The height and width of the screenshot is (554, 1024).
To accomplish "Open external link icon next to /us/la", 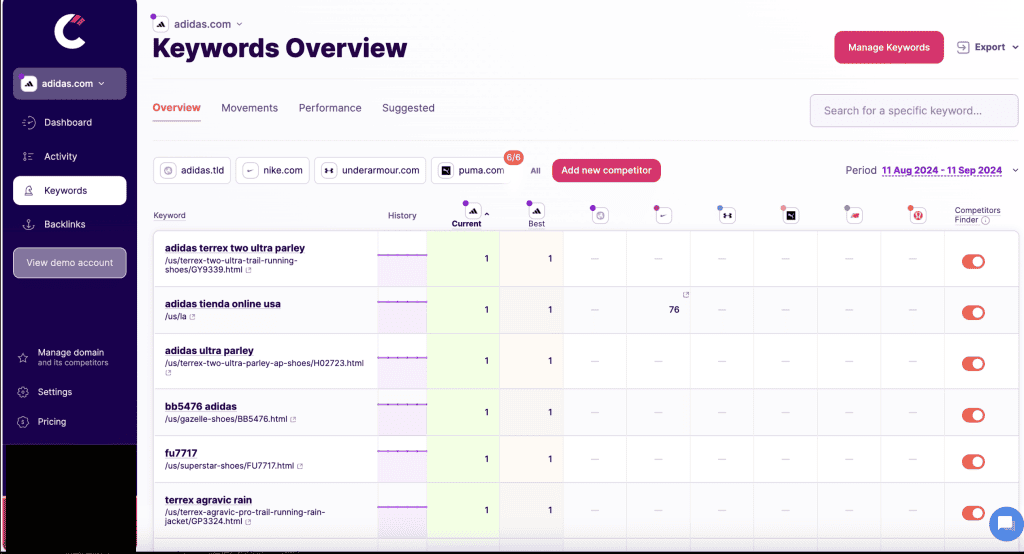I will (192, 317).
